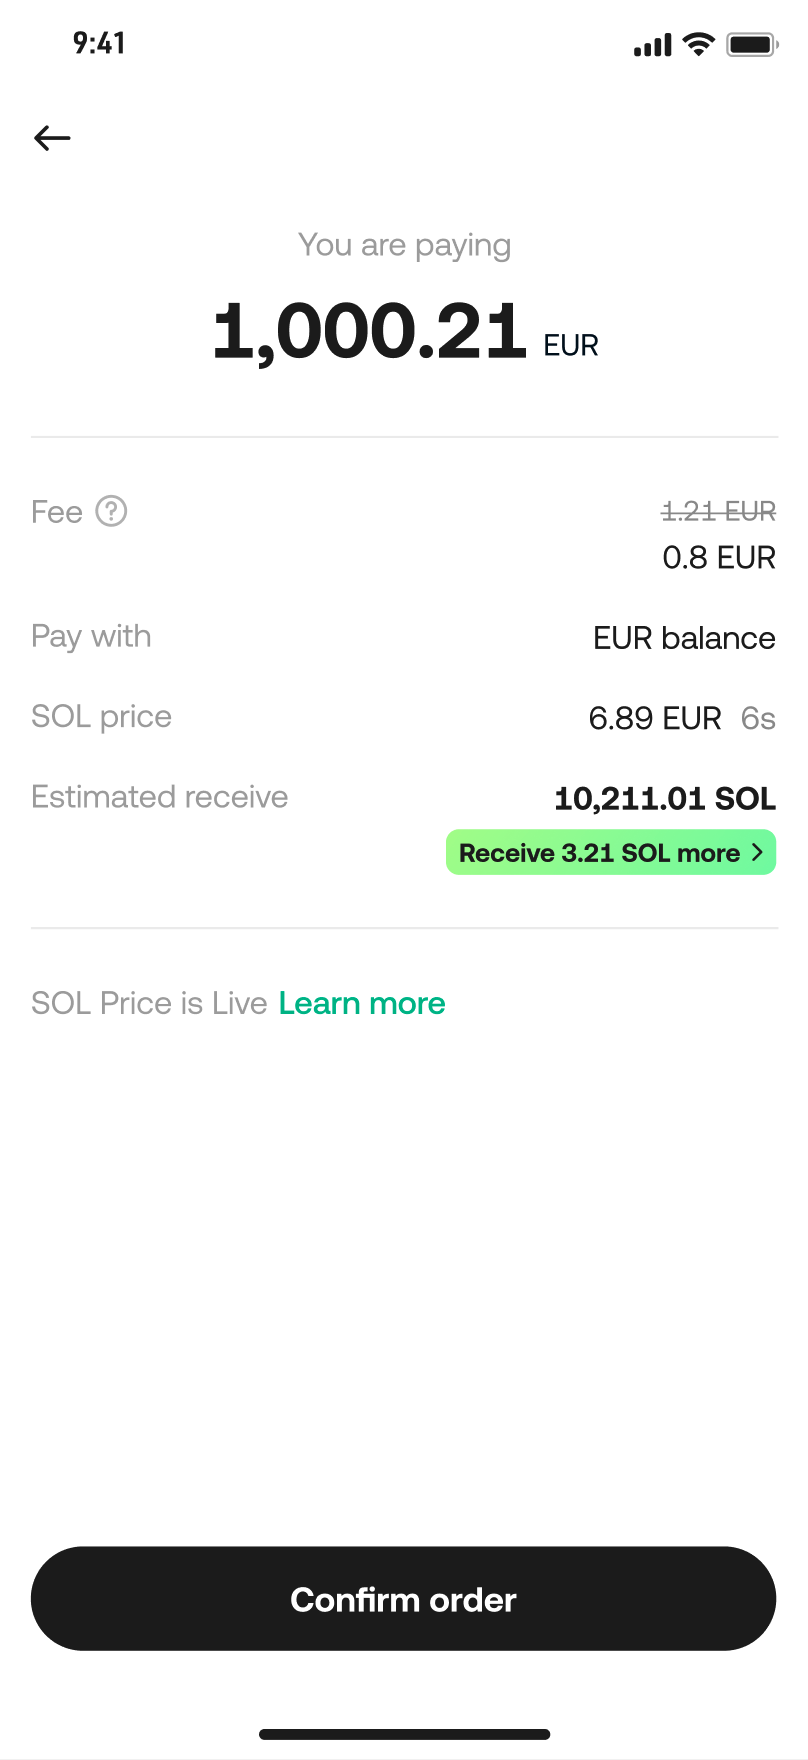Tap the Wi-Fi status icon
808x1760 pixels.
click(x=698, y=44)
